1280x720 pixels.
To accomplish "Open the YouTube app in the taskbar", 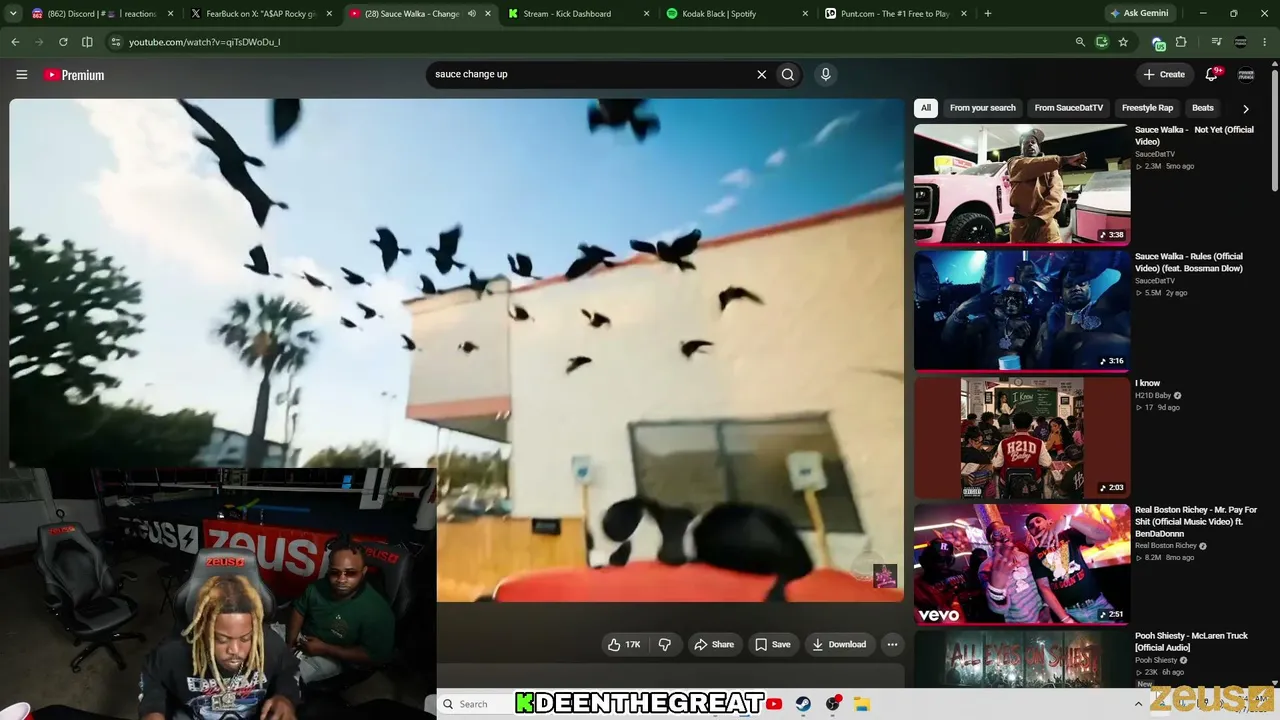I will coord(774,704).
